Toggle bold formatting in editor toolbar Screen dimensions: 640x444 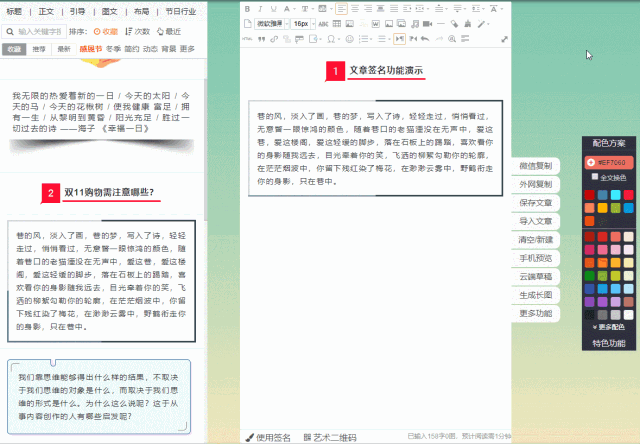(247, 9)
